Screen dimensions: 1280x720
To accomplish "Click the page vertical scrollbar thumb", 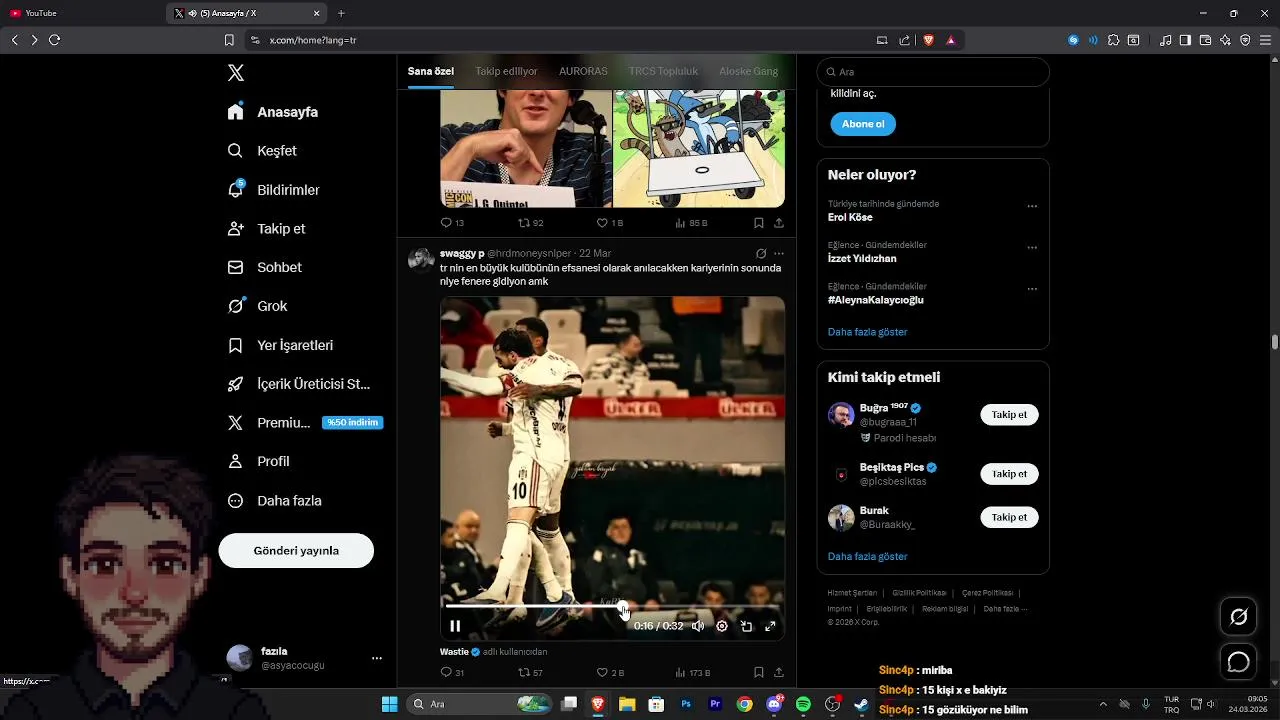I will pyautogui.click(x=1275, y=342).
